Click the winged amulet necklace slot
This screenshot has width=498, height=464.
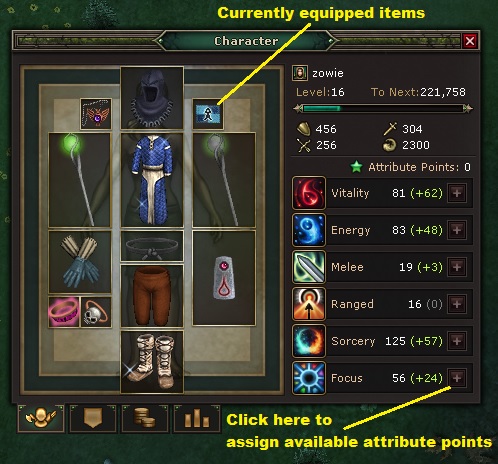[x=96, y=114]
